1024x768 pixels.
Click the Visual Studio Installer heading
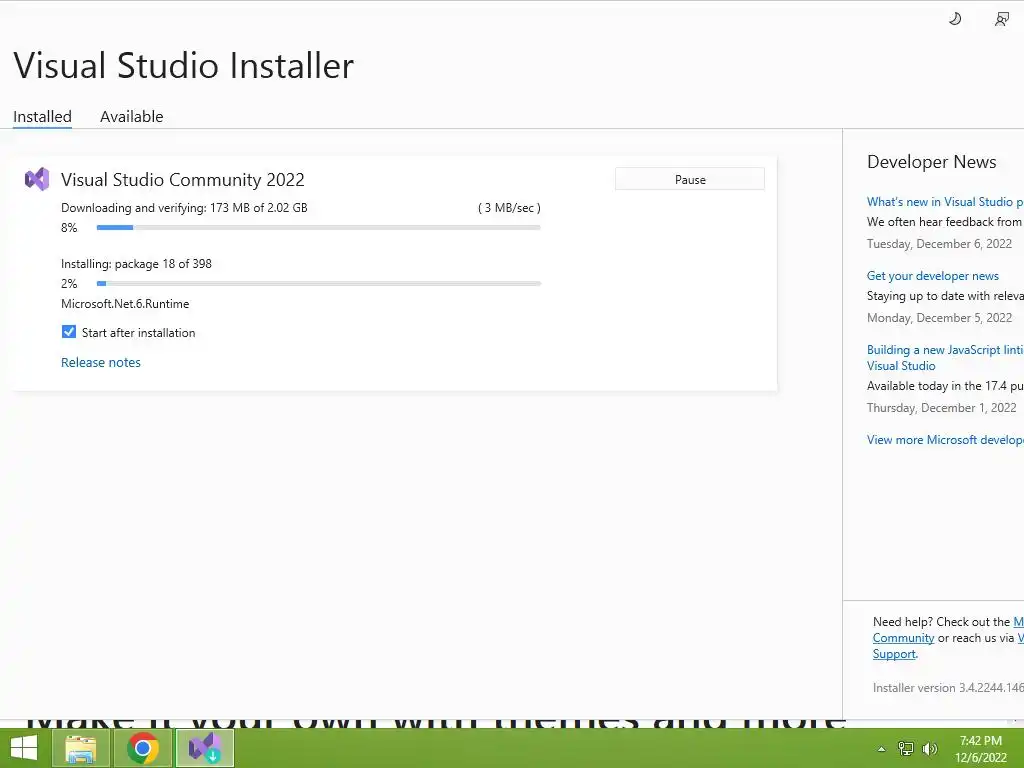184,65
